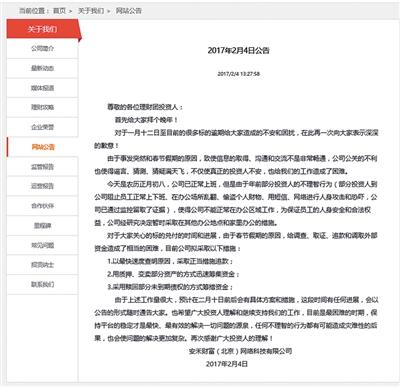Open 监管报告 in the sidebar
Viewport: 400px width, 387px height.
(x=42, y=167)
